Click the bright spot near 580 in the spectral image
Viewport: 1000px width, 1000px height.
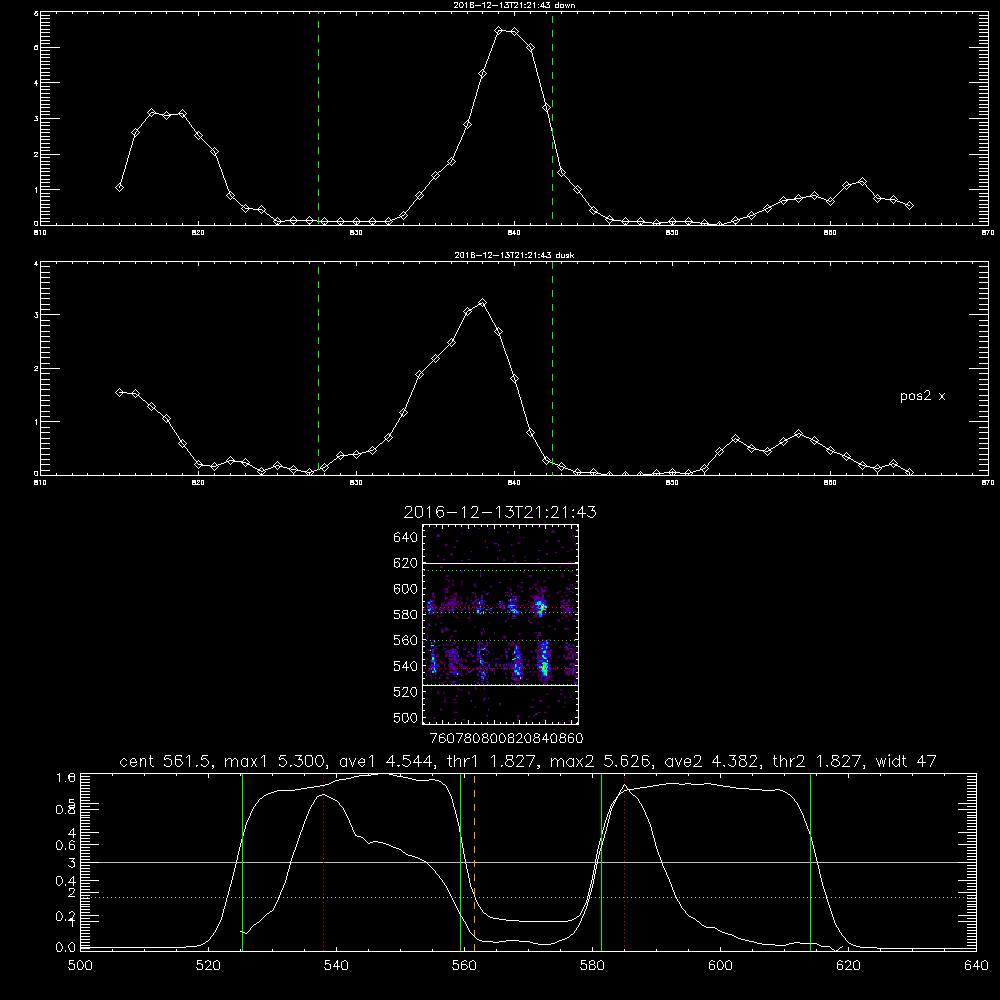(541, 607)
